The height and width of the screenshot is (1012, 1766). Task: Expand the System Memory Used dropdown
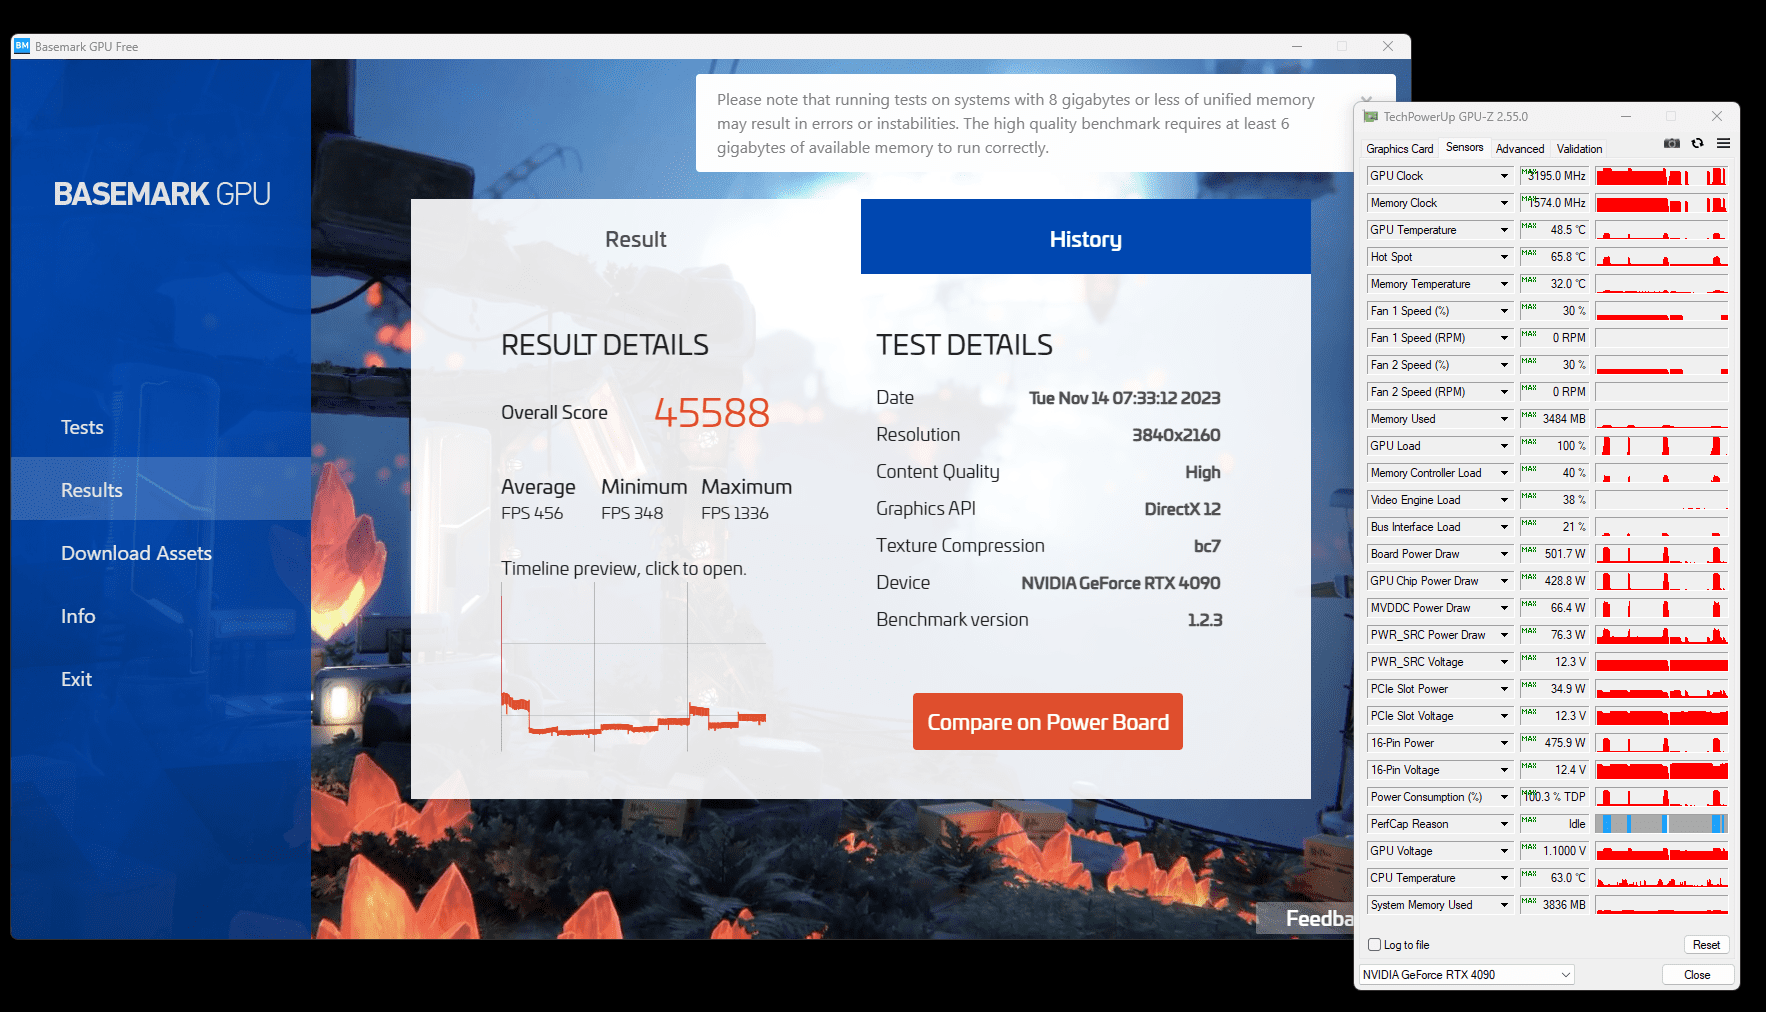tap(1503, 905)
